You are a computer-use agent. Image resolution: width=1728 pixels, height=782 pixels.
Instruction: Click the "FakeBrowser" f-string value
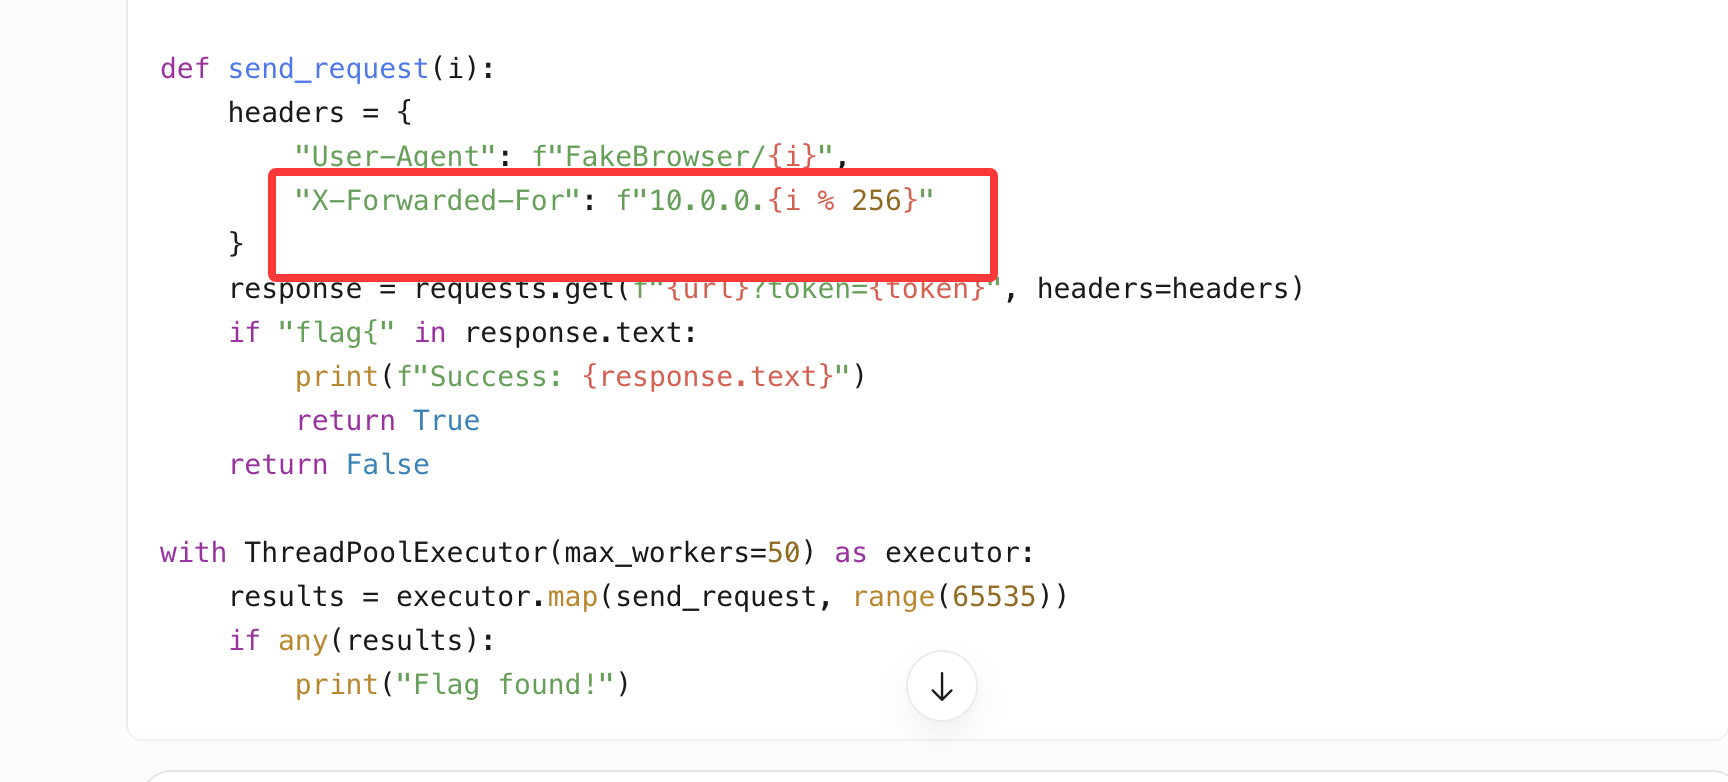656,157
